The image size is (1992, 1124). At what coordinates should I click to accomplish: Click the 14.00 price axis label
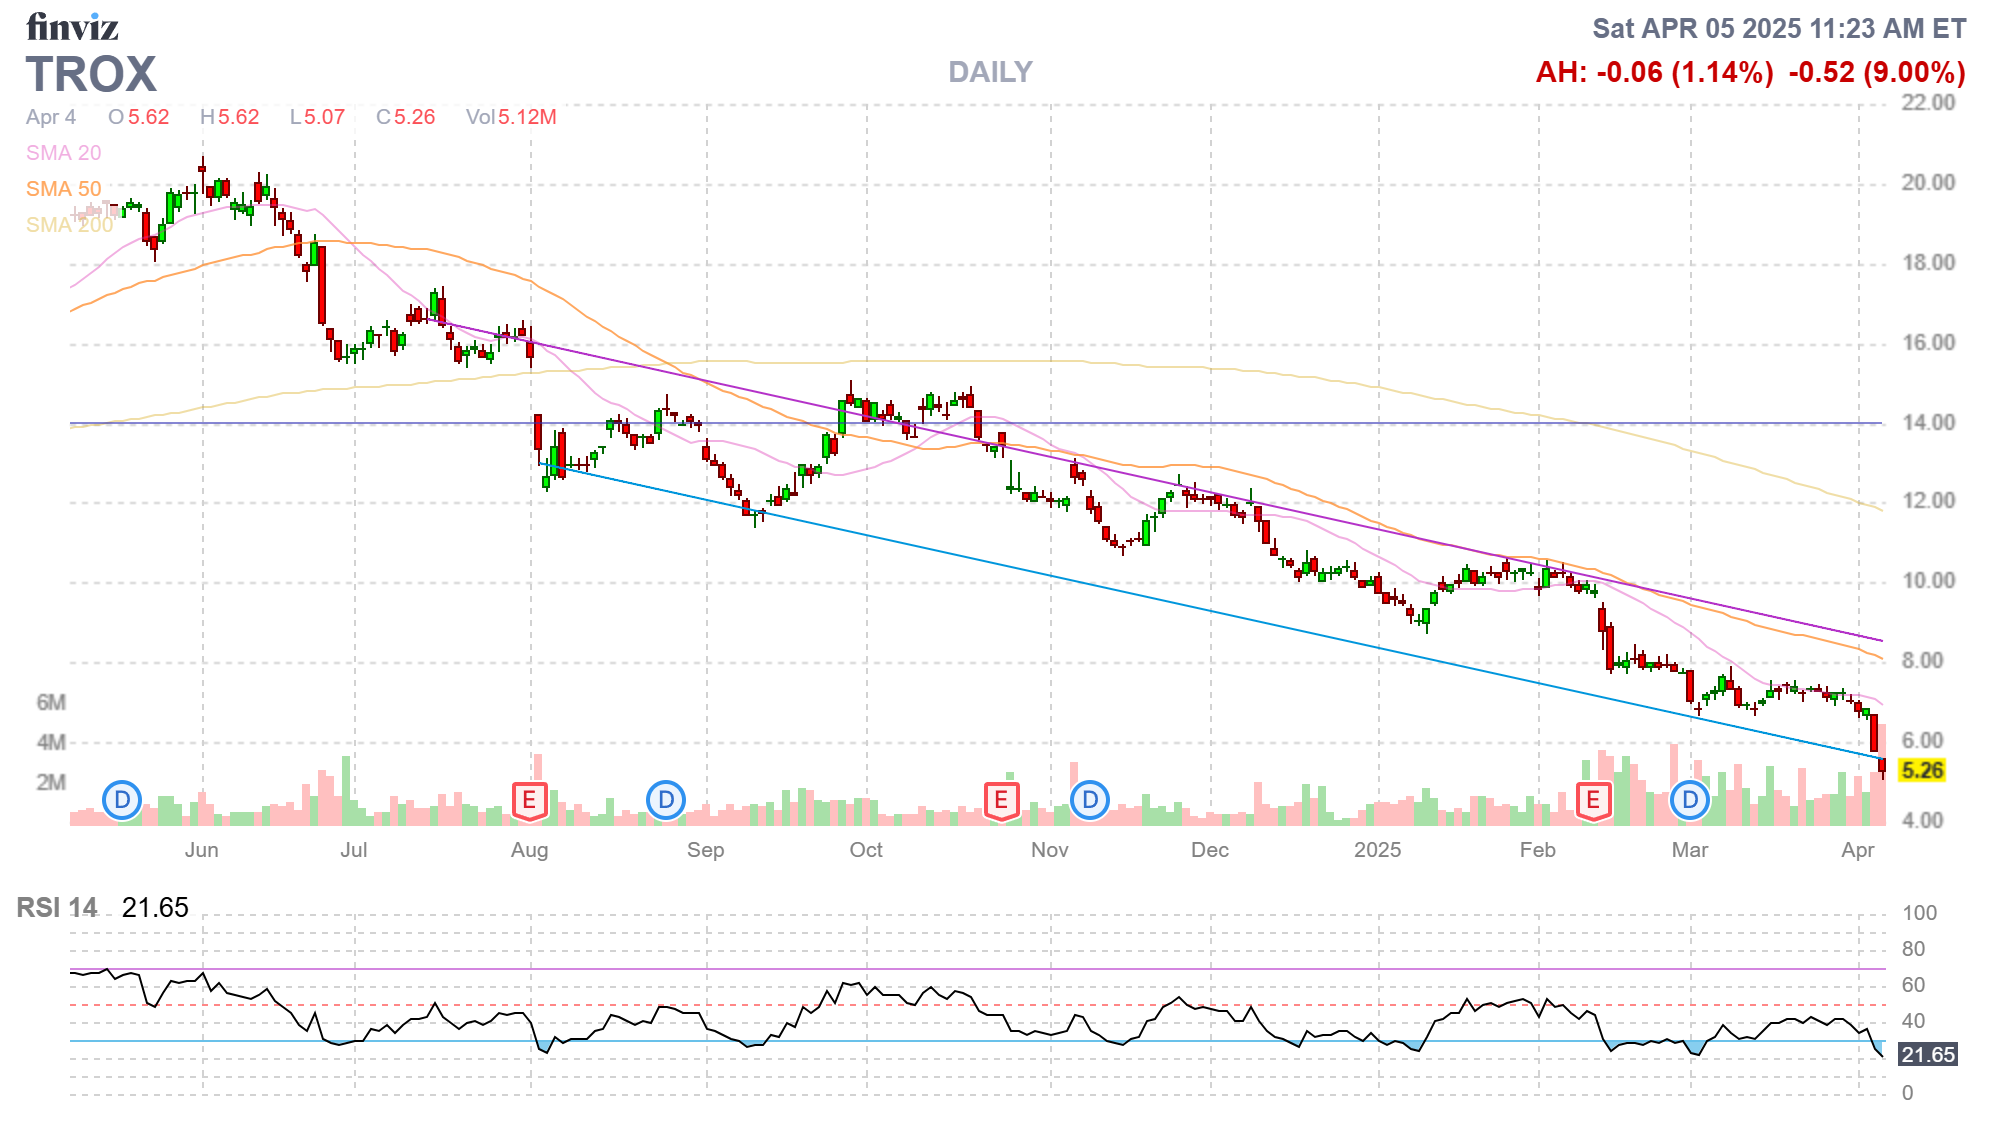1928,423
